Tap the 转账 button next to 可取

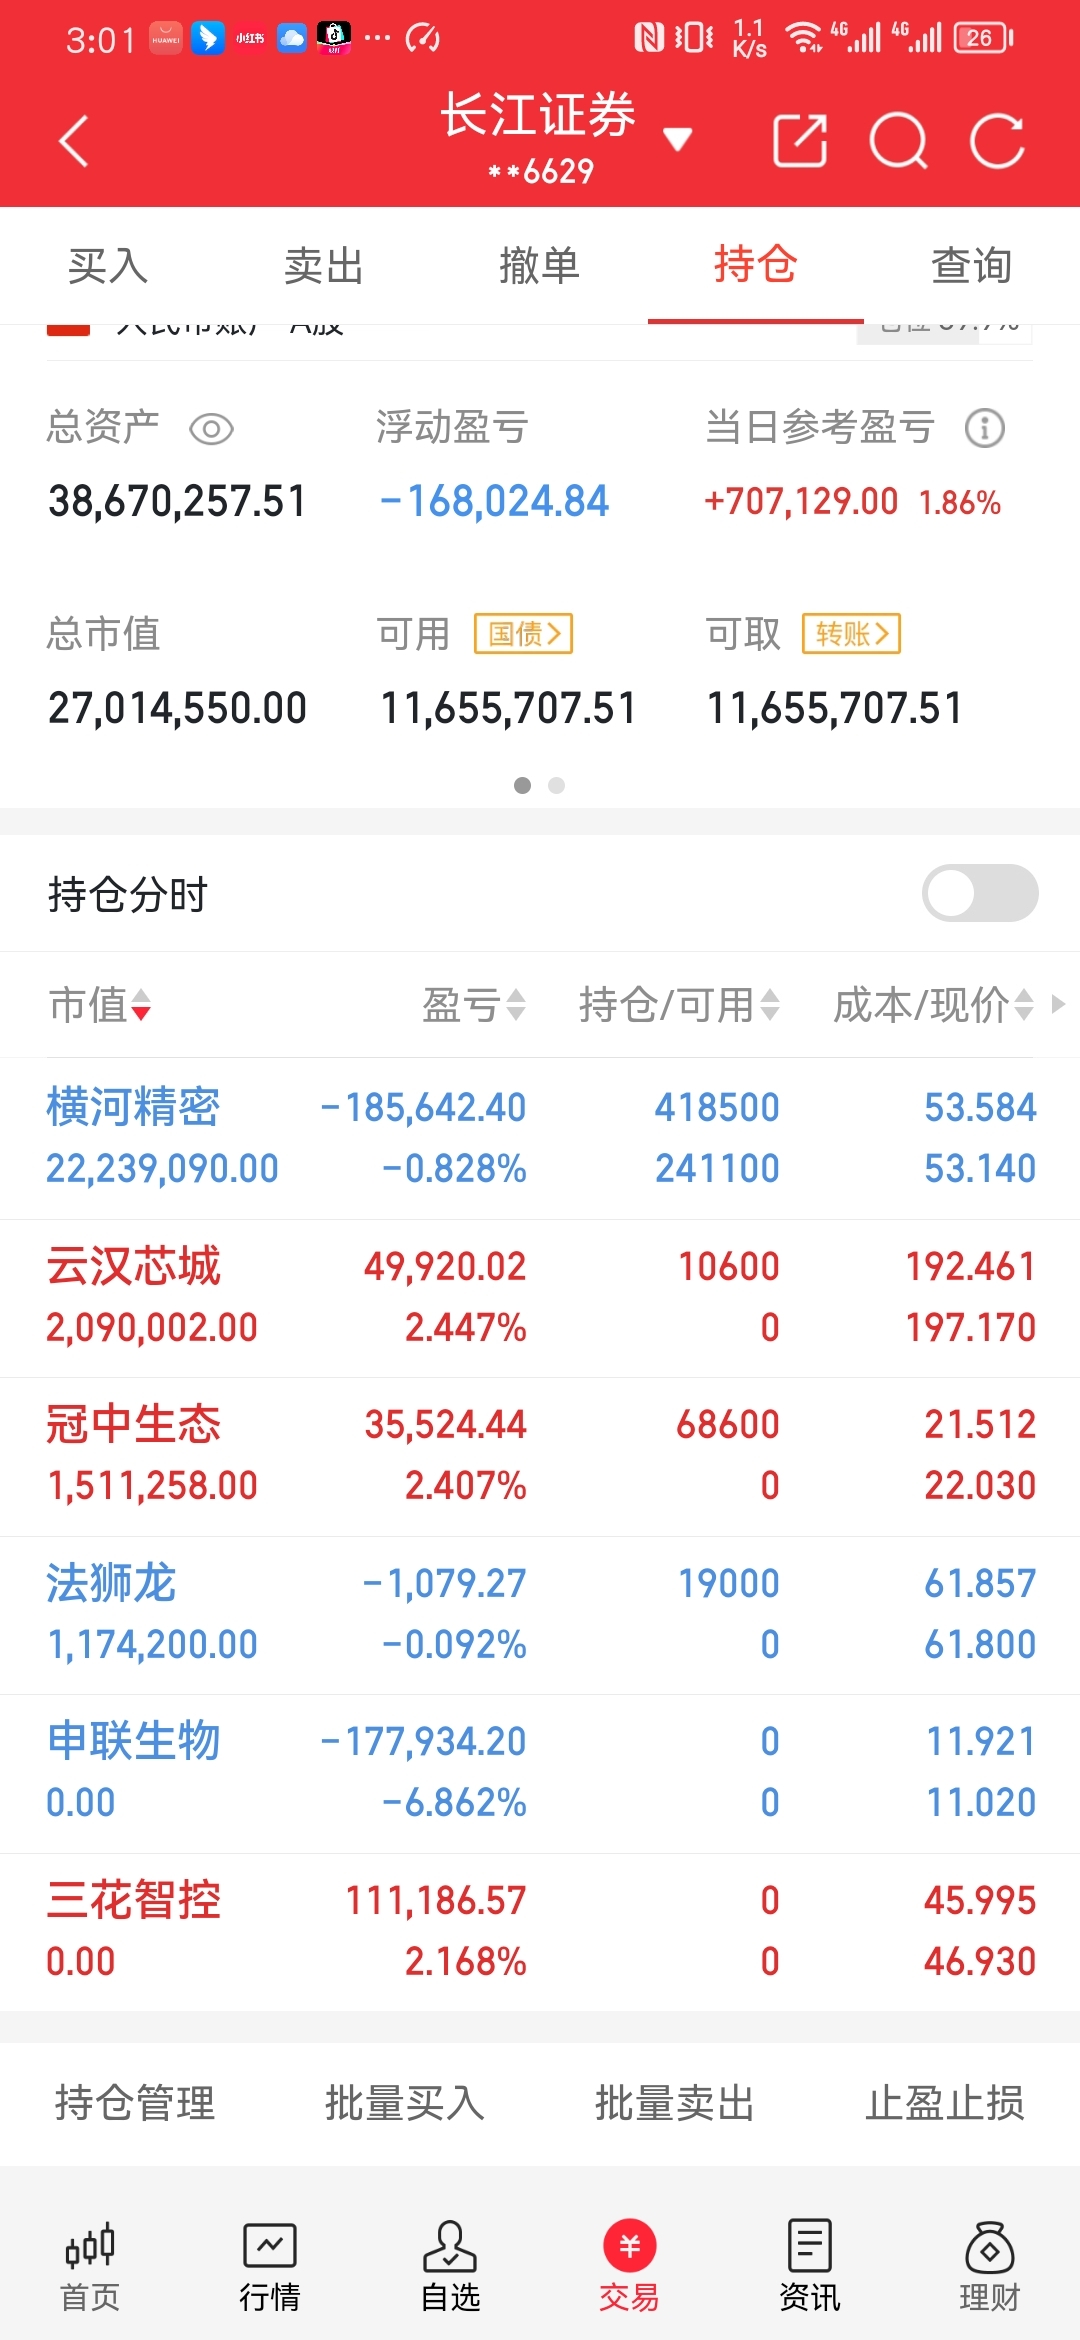point(851,633)
